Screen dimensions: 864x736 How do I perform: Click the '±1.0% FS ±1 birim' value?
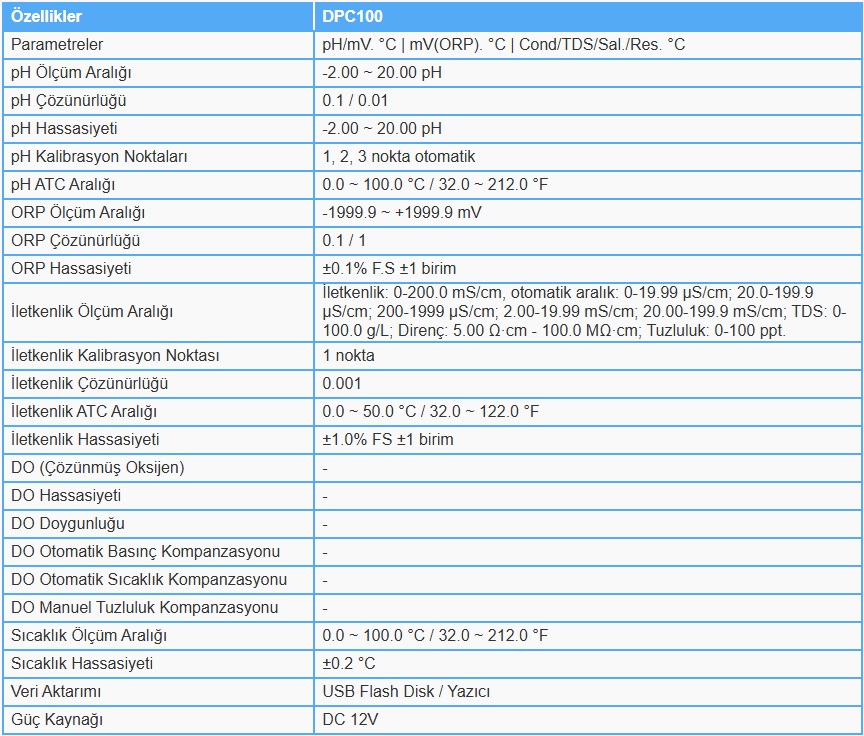[x=388, y=440]
